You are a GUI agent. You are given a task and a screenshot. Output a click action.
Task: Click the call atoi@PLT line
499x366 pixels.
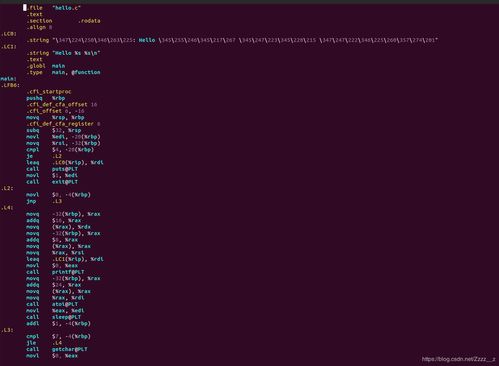click(x=52, y=304)
